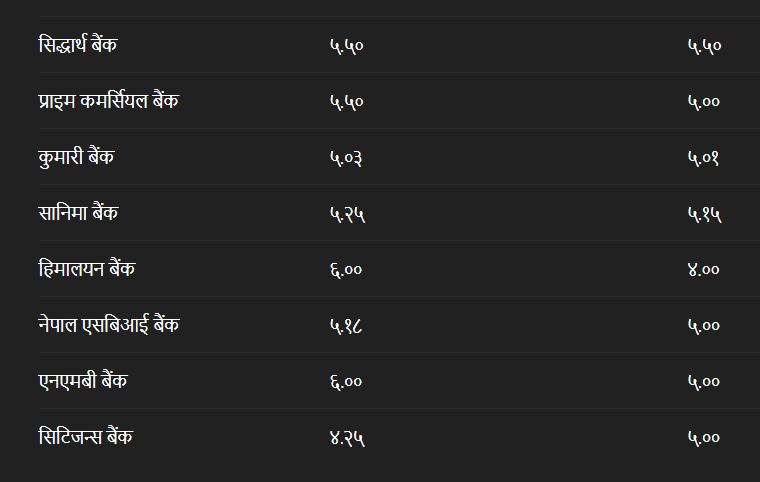Image resolution: width=760 pixels, height=482 pixels.
Task: Click कुमारी बैंक's ५.०३ rate value
Action: coord(346,158)
